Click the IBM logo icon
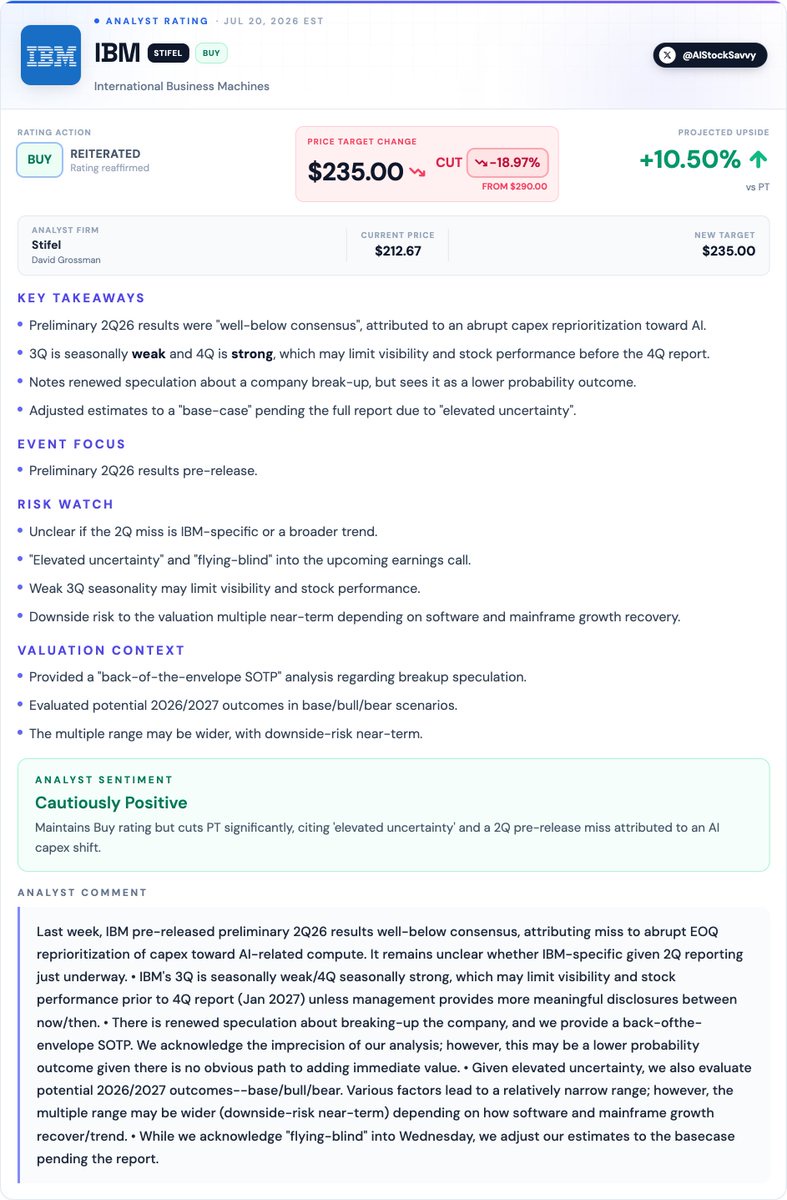Image resolution: width=787 pixels, height=1200 pixels. [51, 55]
